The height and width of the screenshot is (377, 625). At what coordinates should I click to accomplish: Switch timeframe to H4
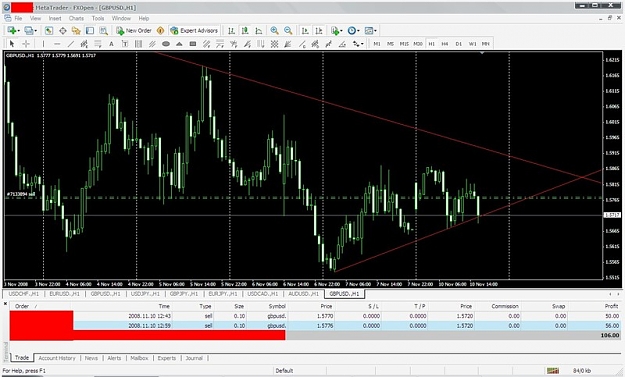(x=445, y=43)
